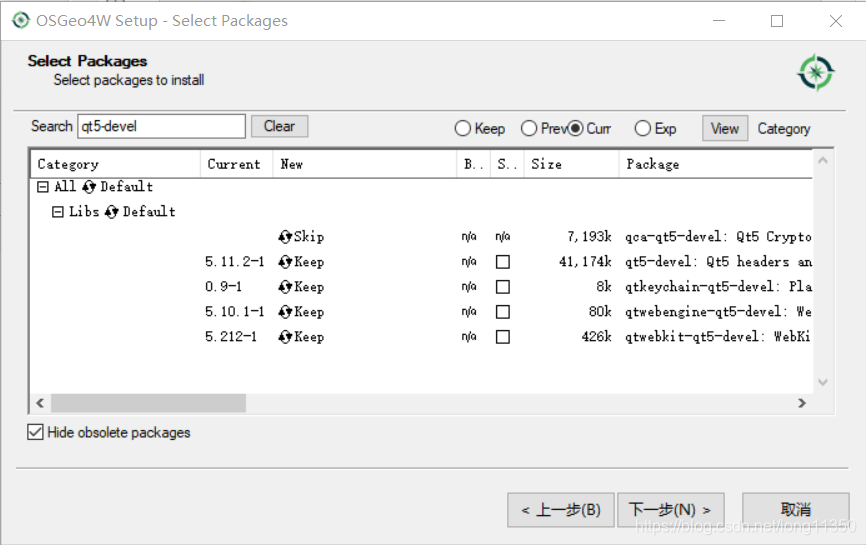Click the Current column header
Image resolution: width=866 pixels, height=545 pixels.
pos(236,164)
